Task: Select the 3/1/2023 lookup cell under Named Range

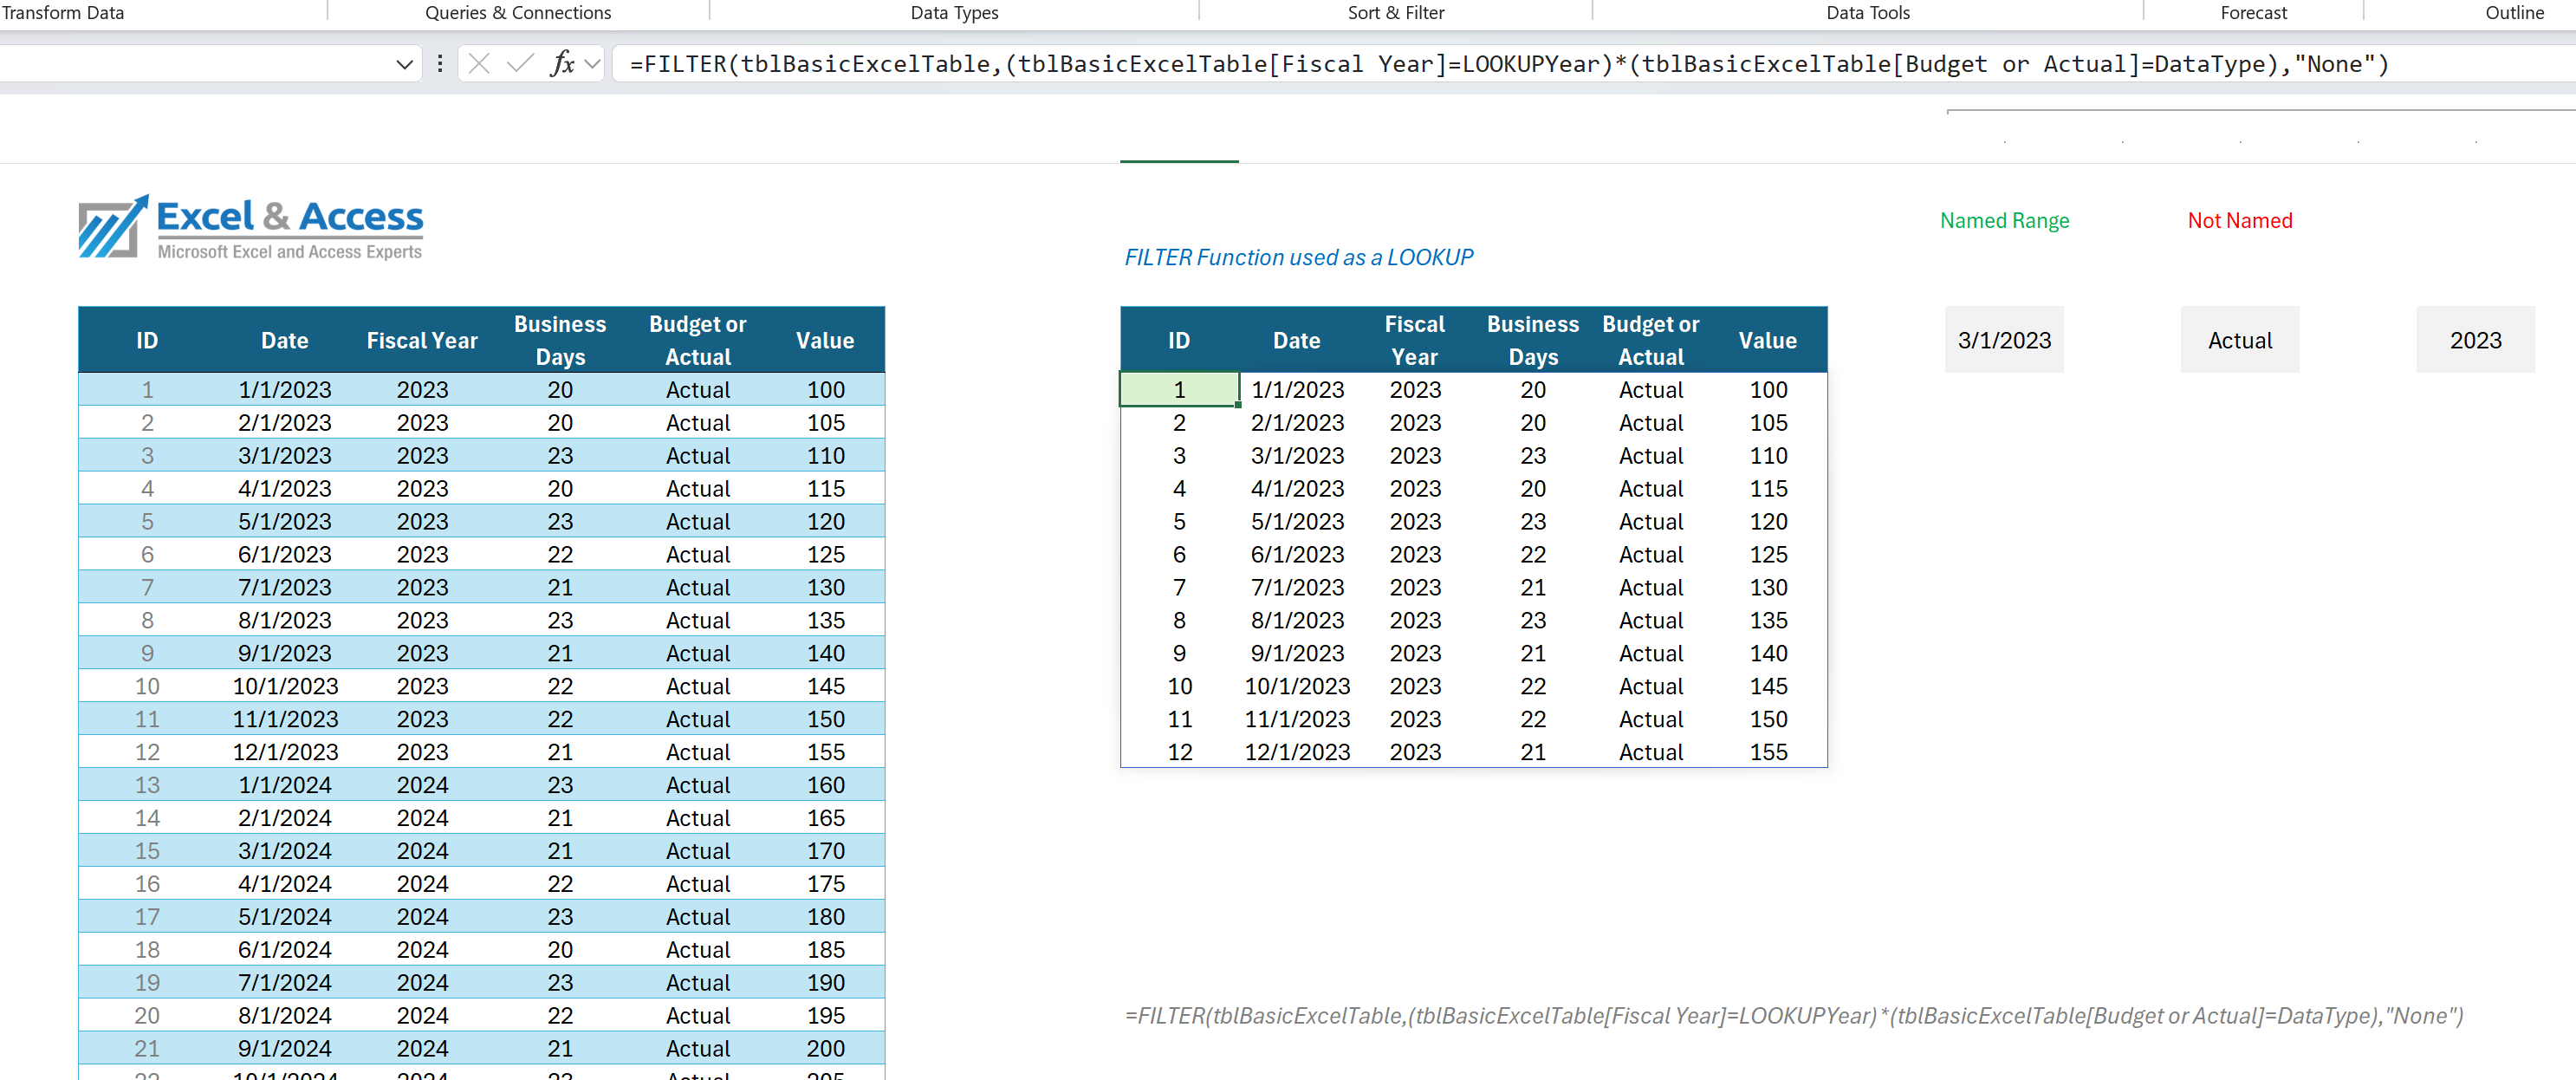Action: (2004, 340)
